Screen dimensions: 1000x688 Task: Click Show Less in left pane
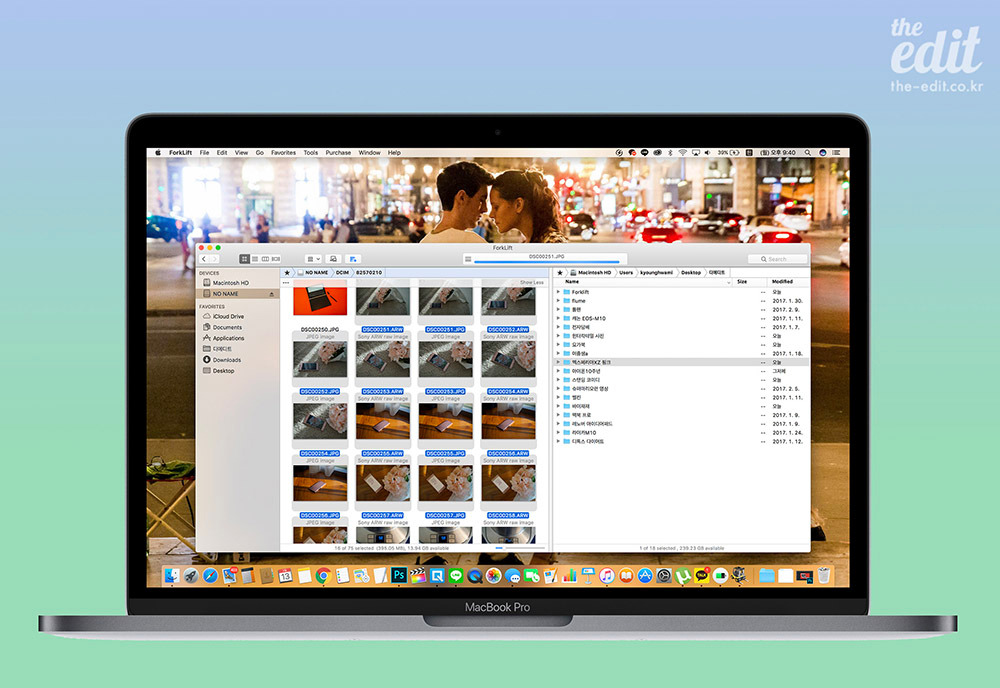532,282
